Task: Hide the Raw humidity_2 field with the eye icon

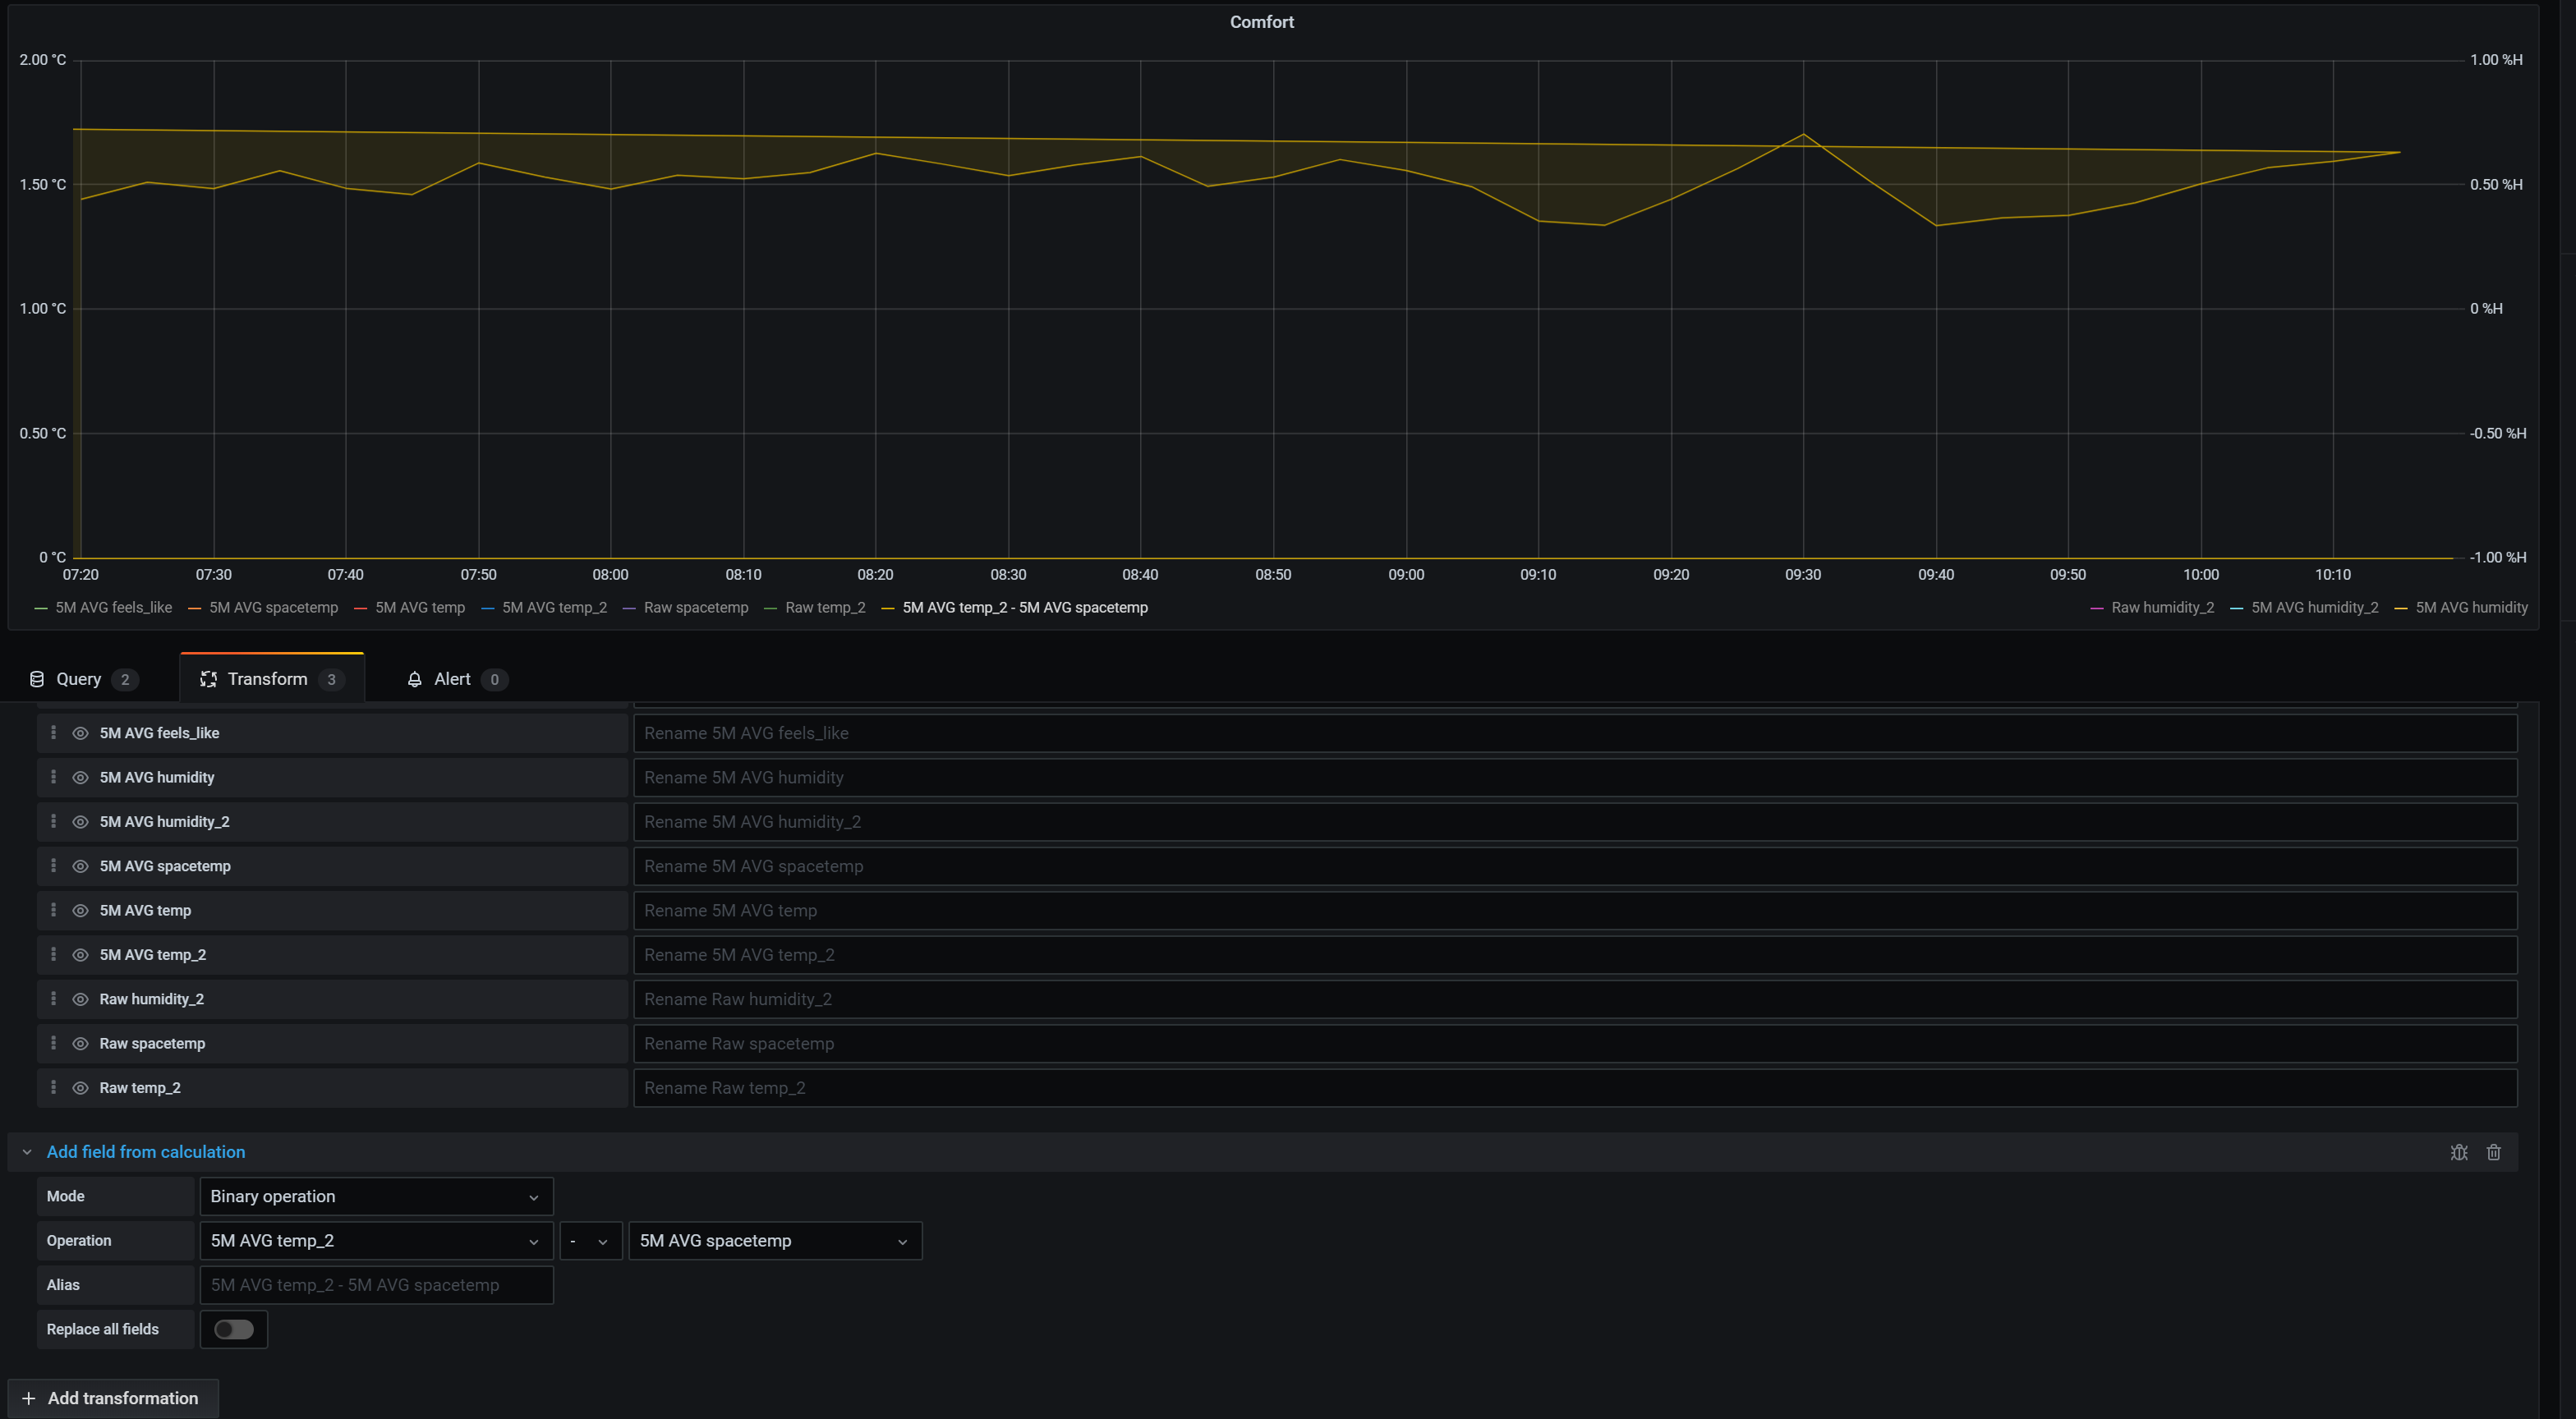Action: coord(80,998)
